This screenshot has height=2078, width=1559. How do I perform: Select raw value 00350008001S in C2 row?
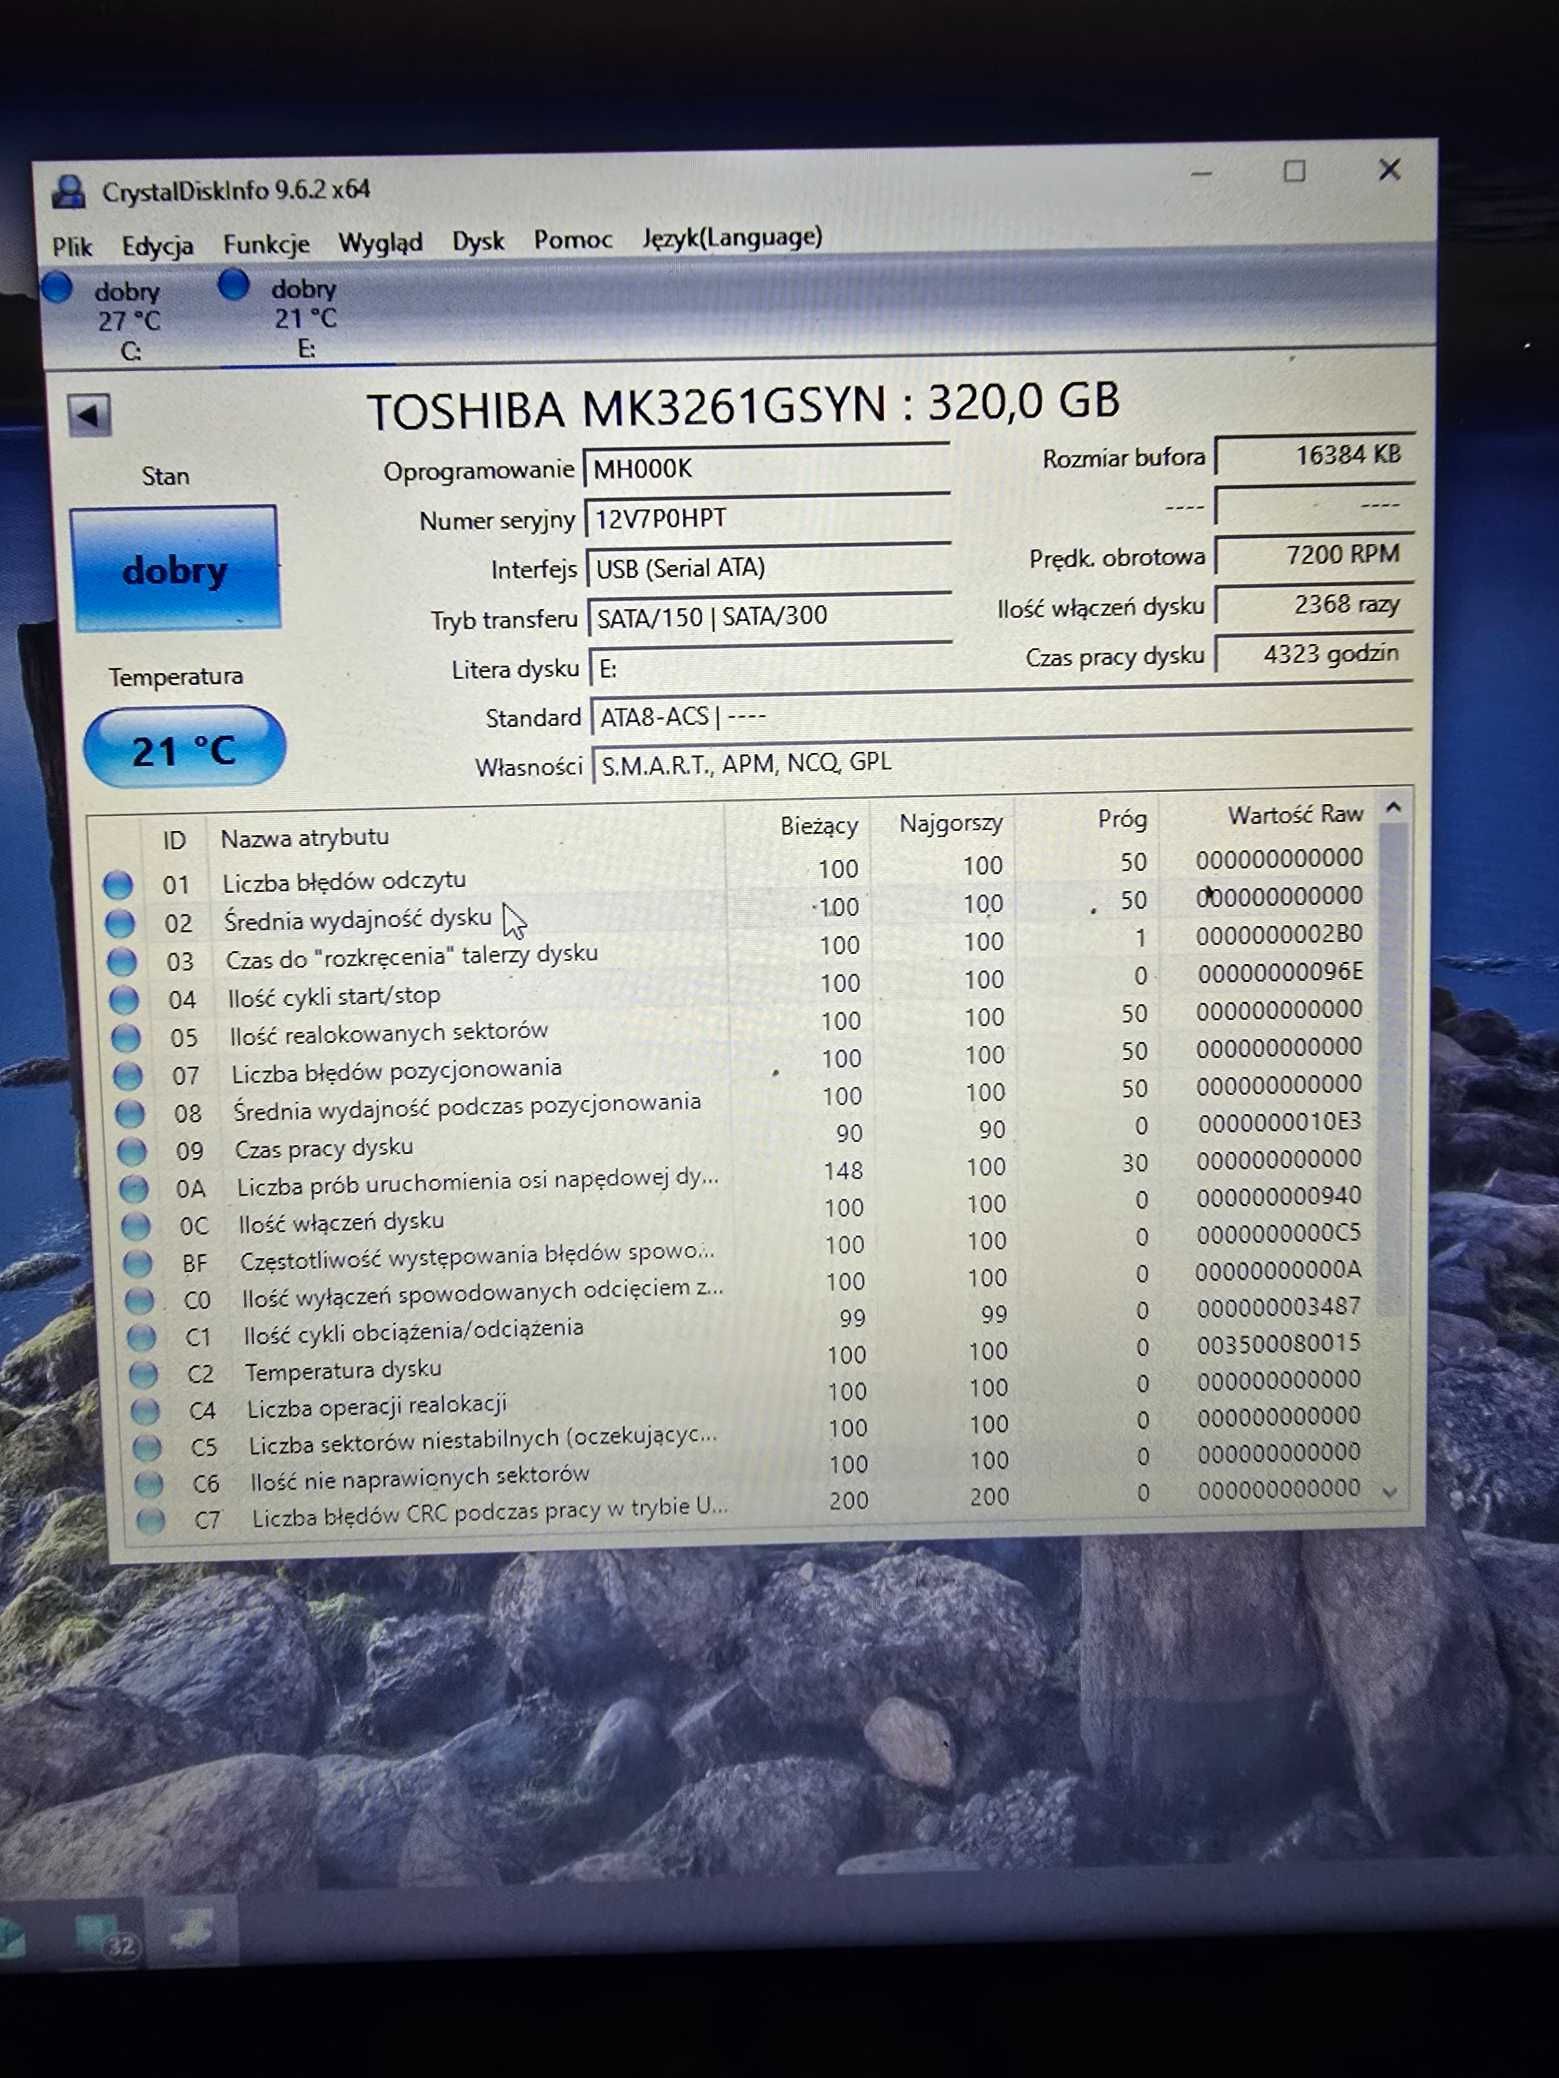pos(1279,1343)
